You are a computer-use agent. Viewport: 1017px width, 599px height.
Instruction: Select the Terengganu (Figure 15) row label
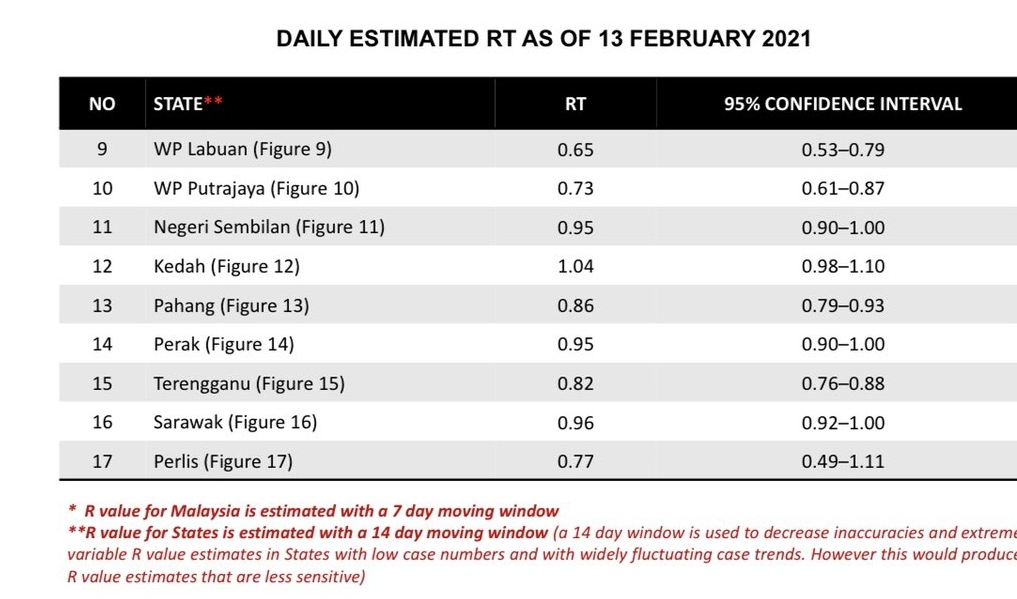click(249, 384)
